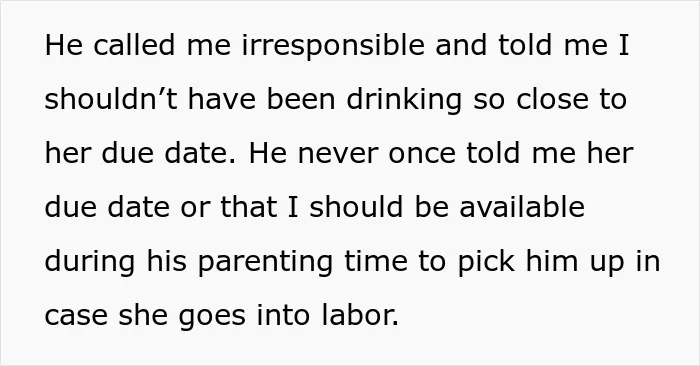
Task: Click on the word "parenting"
Action: point(265,263)
